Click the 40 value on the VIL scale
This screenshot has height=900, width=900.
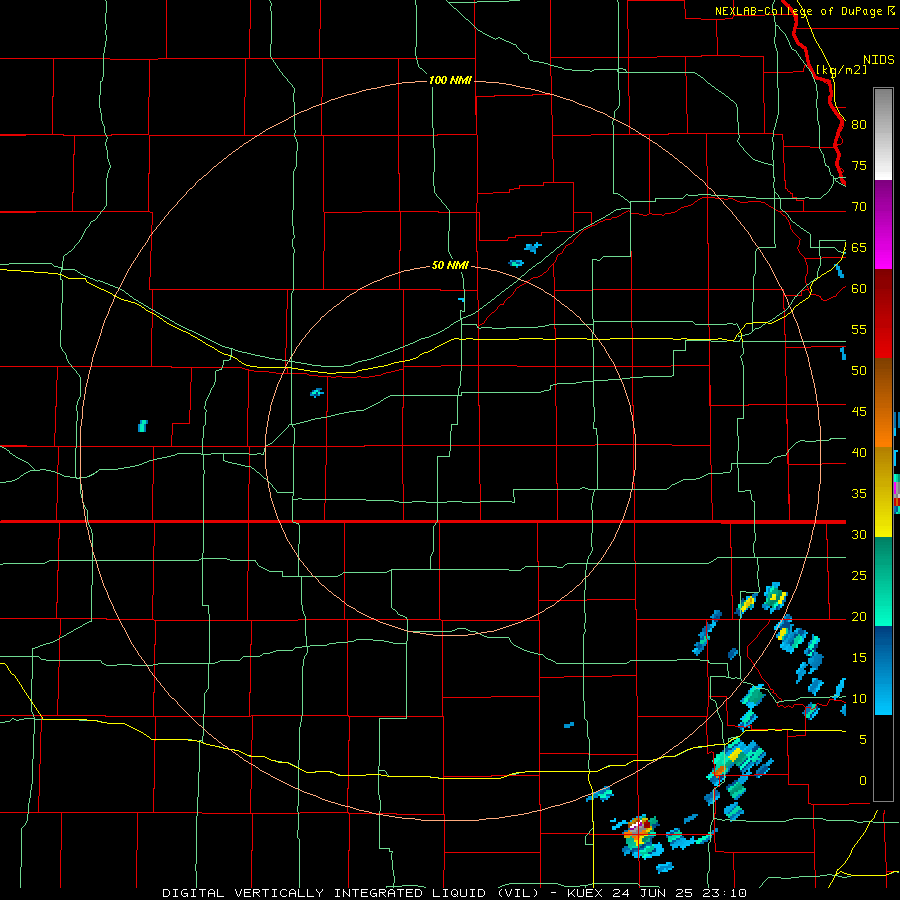coord(859,452)
